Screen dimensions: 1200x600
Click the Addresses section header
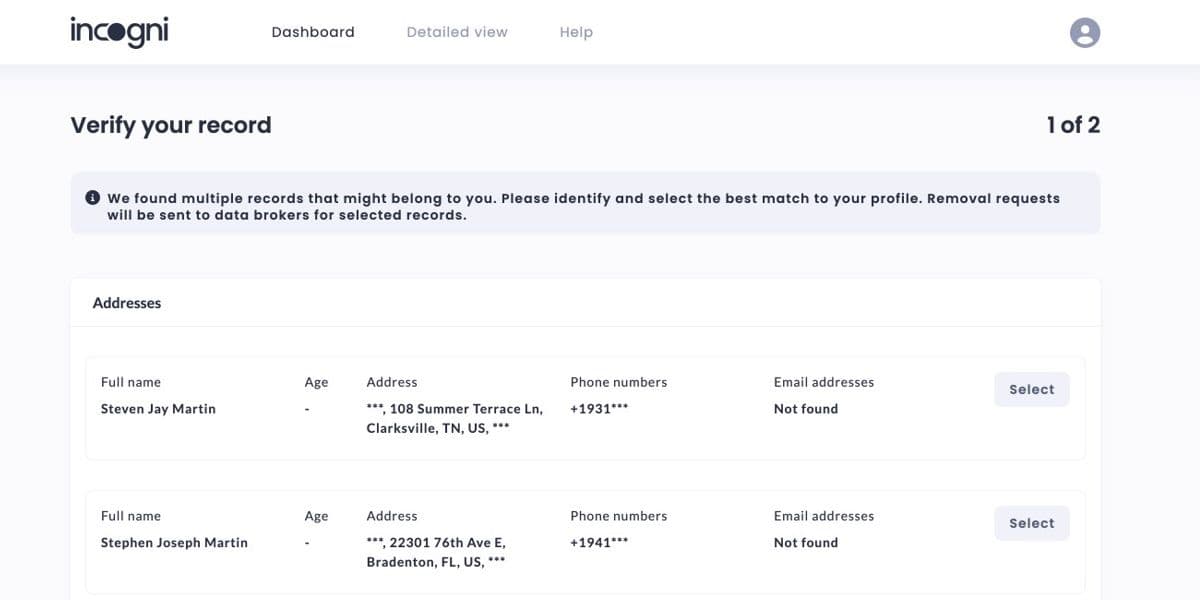(x=127, y=303)
